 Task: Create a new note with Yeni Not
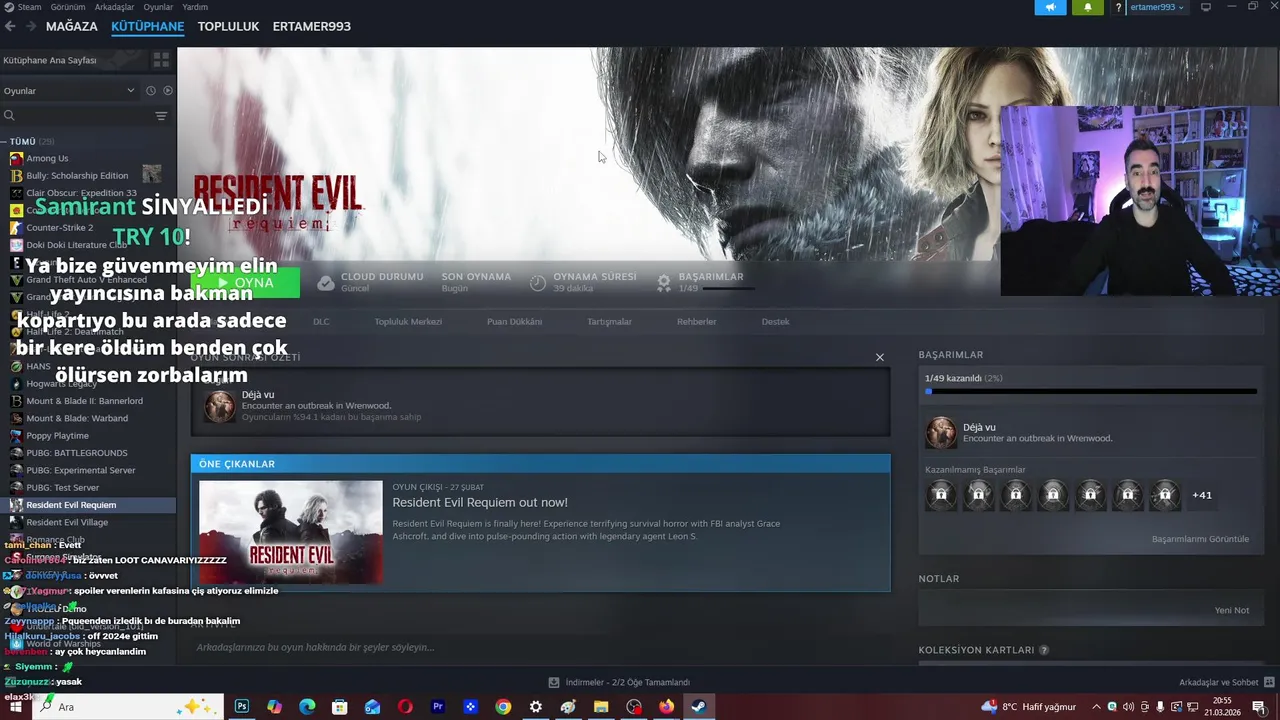coord(1232,610)
